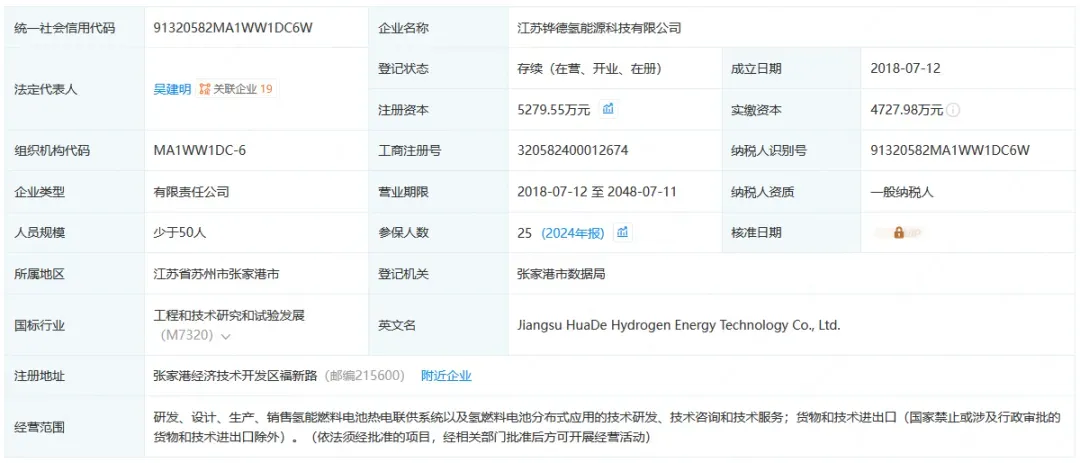1080x463 pixels.
Task: Open legal representative 吴建明 link
Action: (x=172, y=89)
